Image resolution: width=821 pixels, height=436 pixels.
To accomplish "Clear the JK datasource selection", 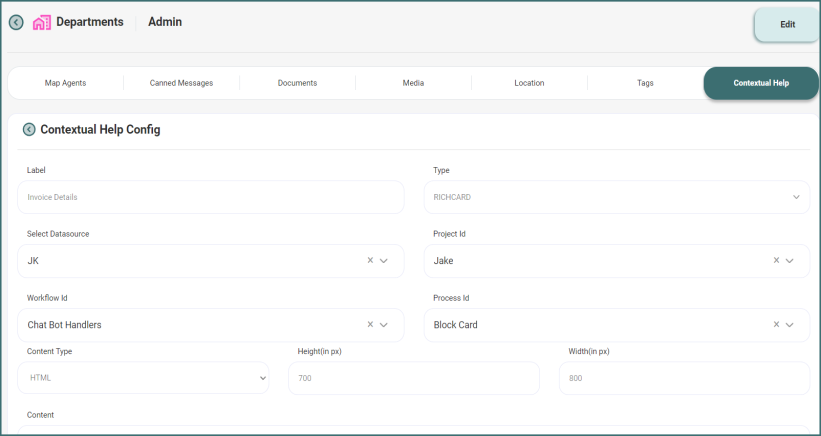I will pyautogui.click(x=370, y=260).
